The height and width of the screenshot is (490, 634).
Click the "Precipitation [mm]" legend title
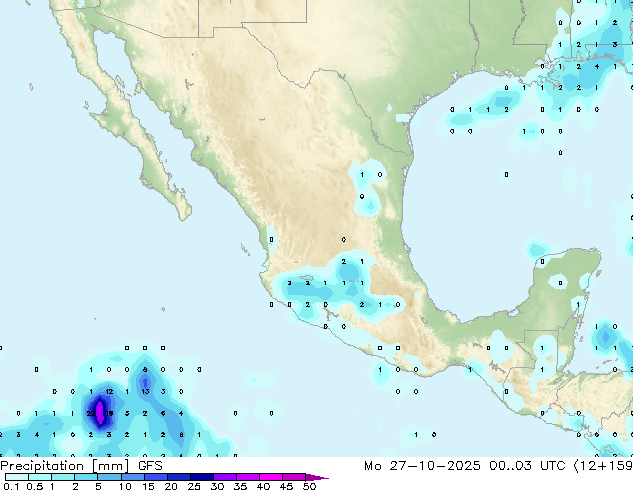tap(65, 466)
